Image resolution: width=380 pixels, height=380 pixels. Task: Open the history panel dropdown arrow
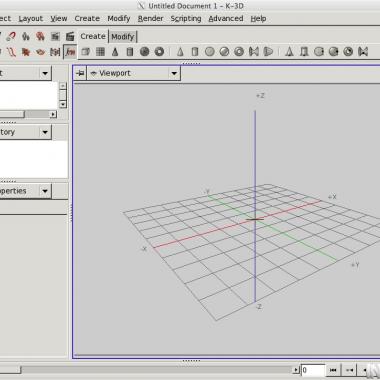coord(45,132)
